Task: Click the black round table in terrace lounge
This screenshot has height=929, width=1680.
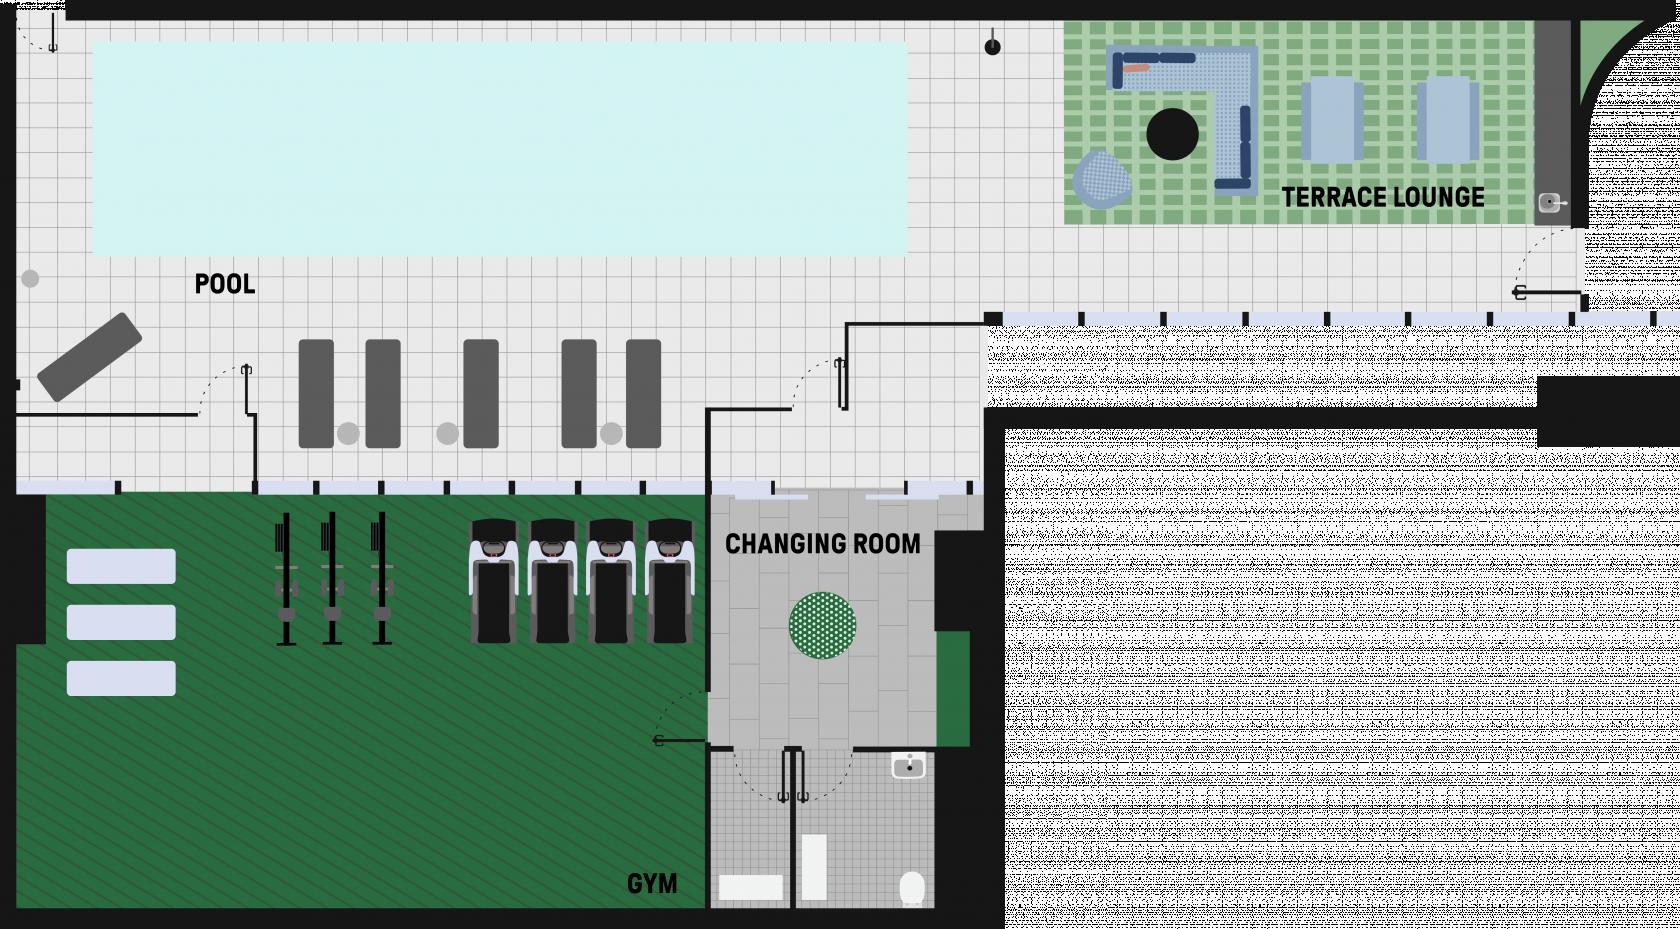Action: (1172, 134)
